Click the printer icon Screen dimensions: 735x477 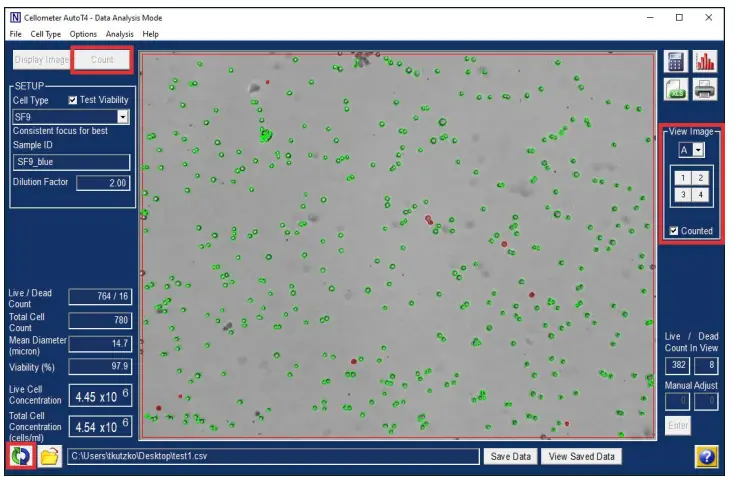click(705, 89)
